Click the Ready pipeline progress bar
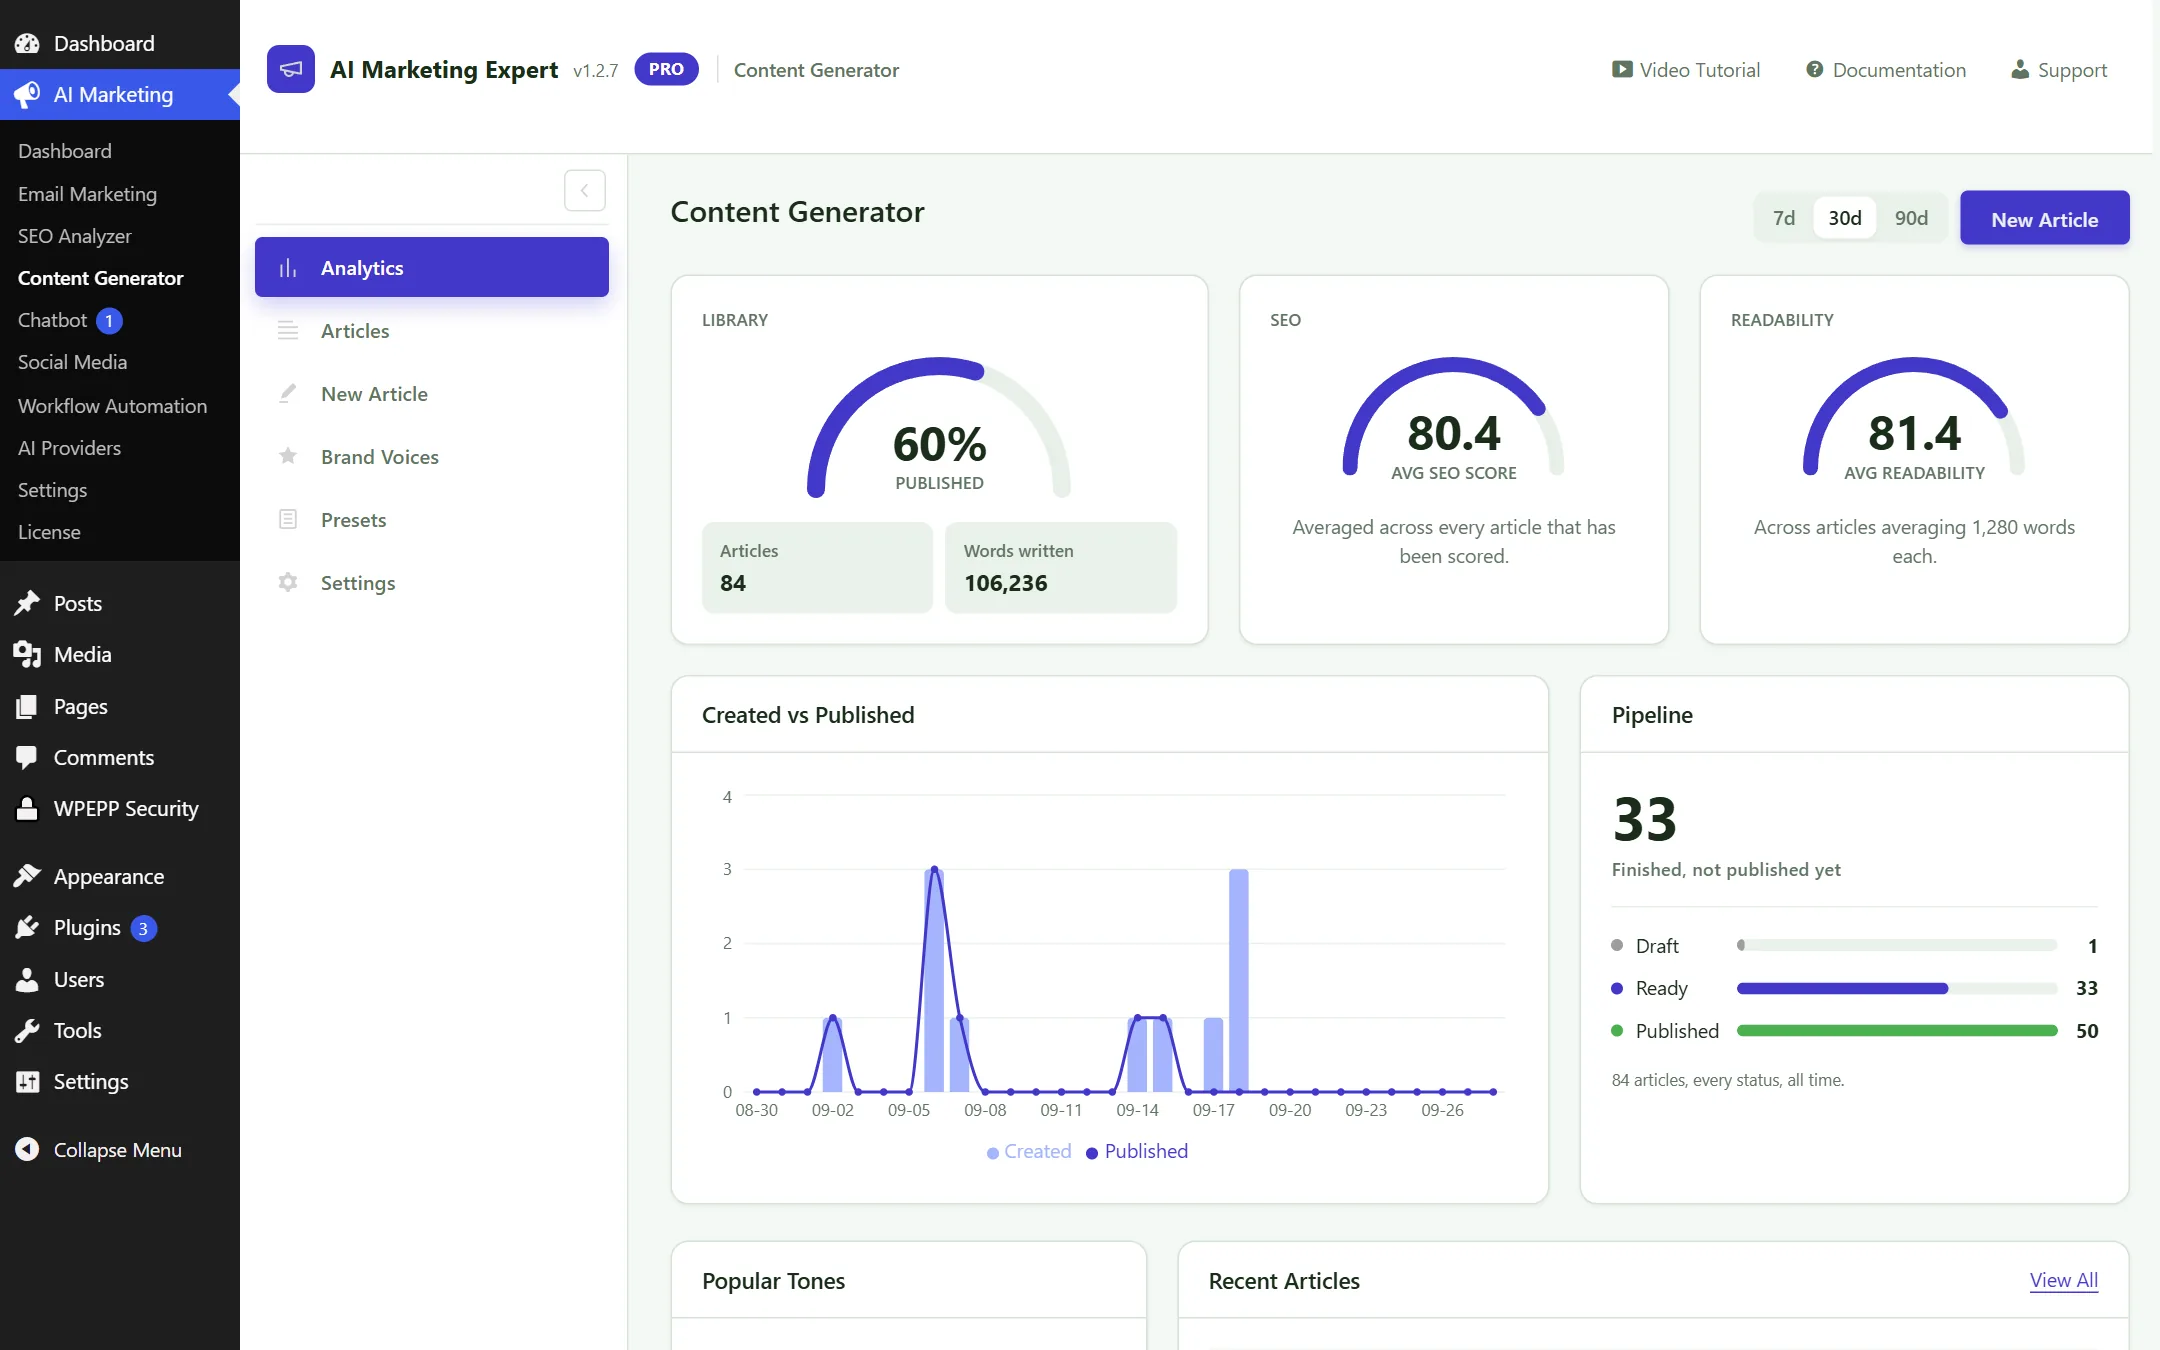 [x=1897, y=988]
